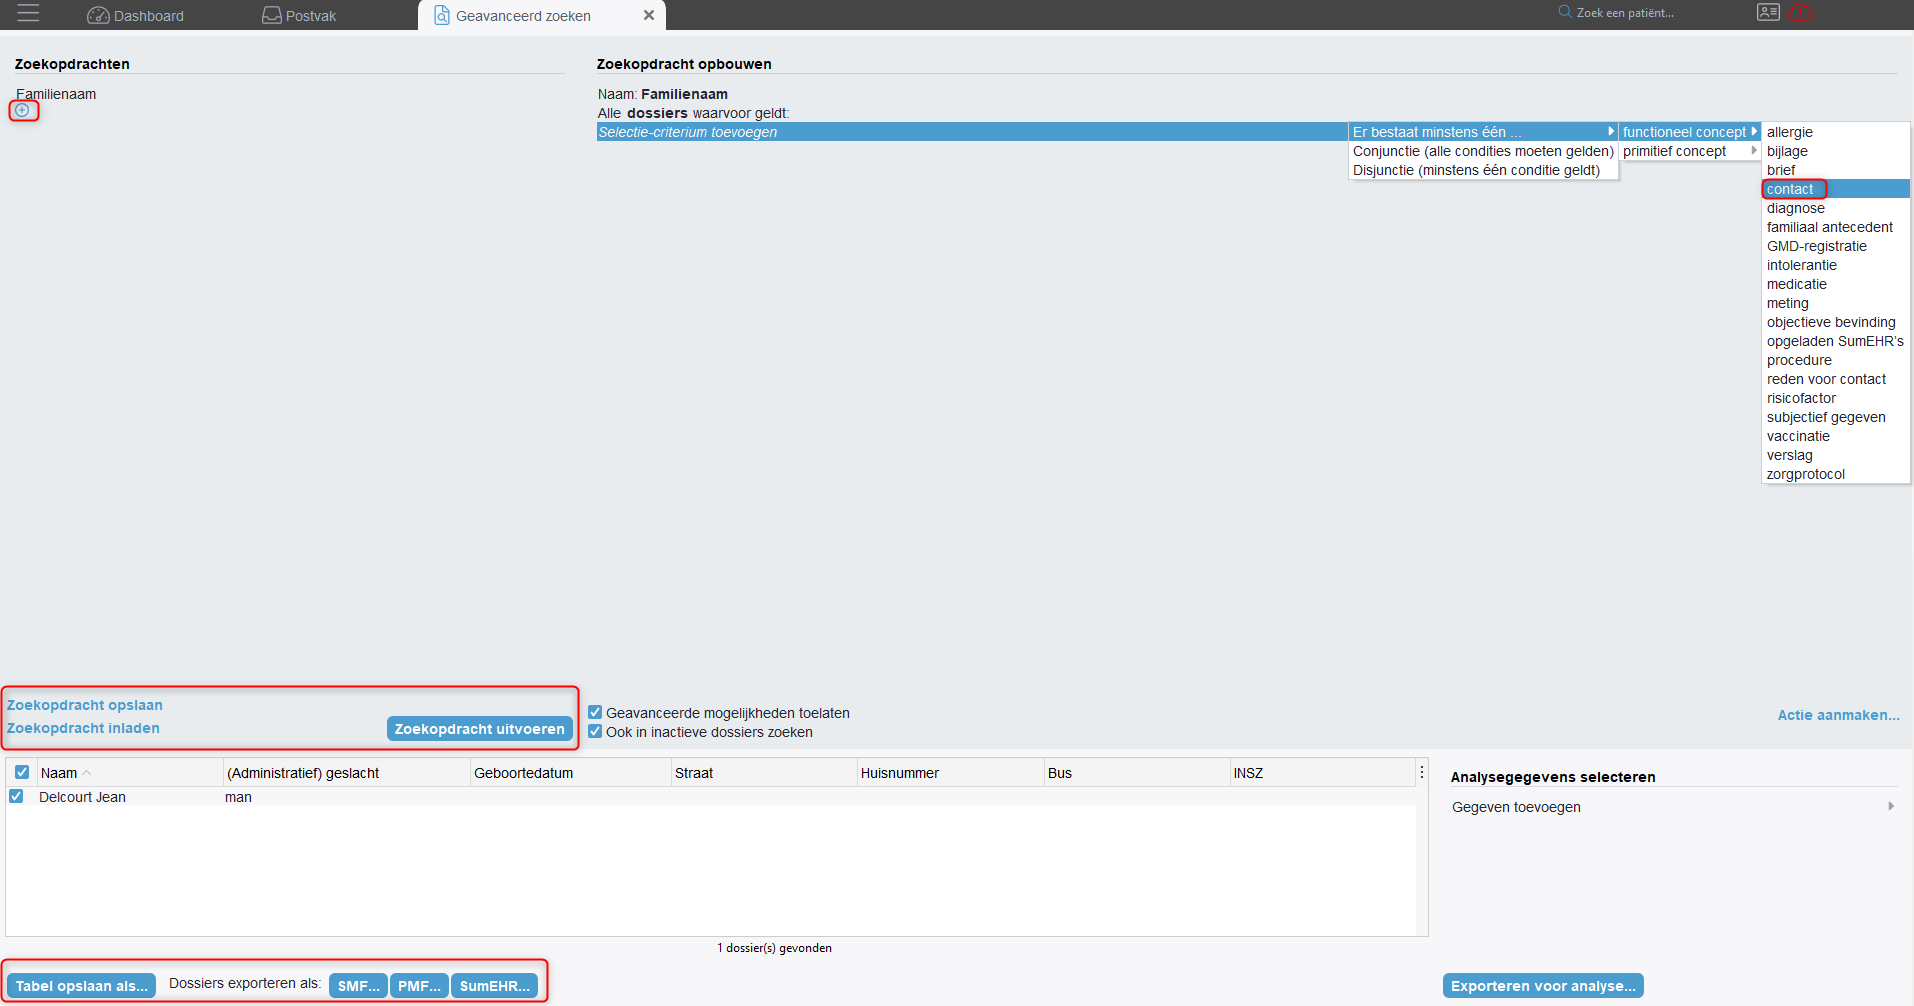Click (Administratief) geslacht column header
The width and height of the screenshot is (1914, 1006).
pos(346,773)
